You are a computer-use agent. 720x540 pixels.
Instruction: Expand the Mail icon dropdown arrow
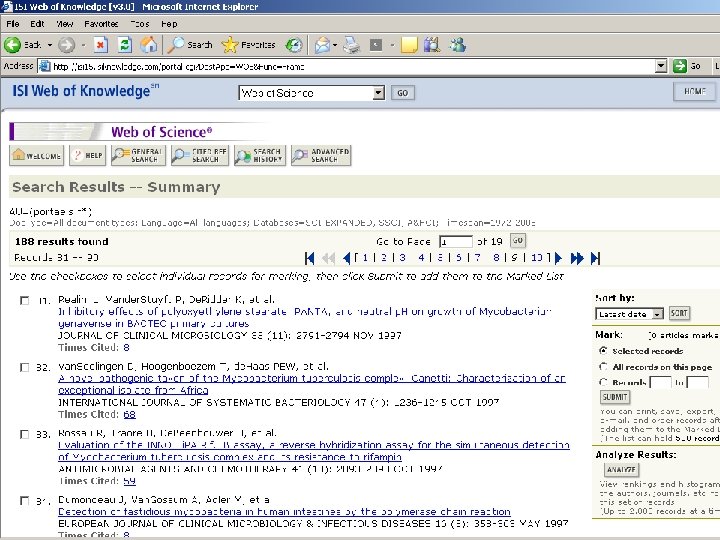(x=335, y=45)
